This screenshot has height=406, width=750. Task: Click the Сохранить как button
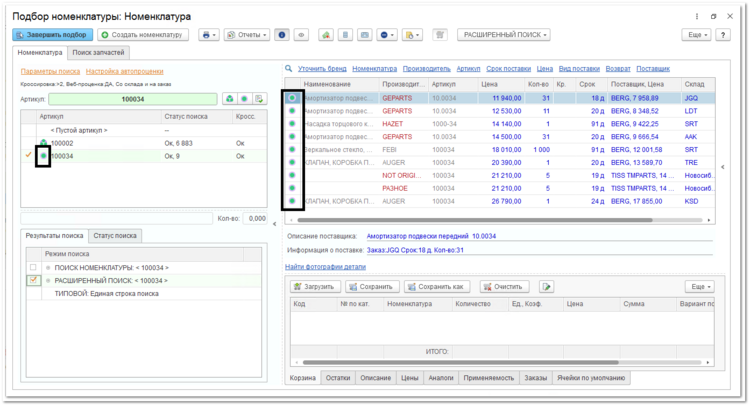tap(437, 286)
